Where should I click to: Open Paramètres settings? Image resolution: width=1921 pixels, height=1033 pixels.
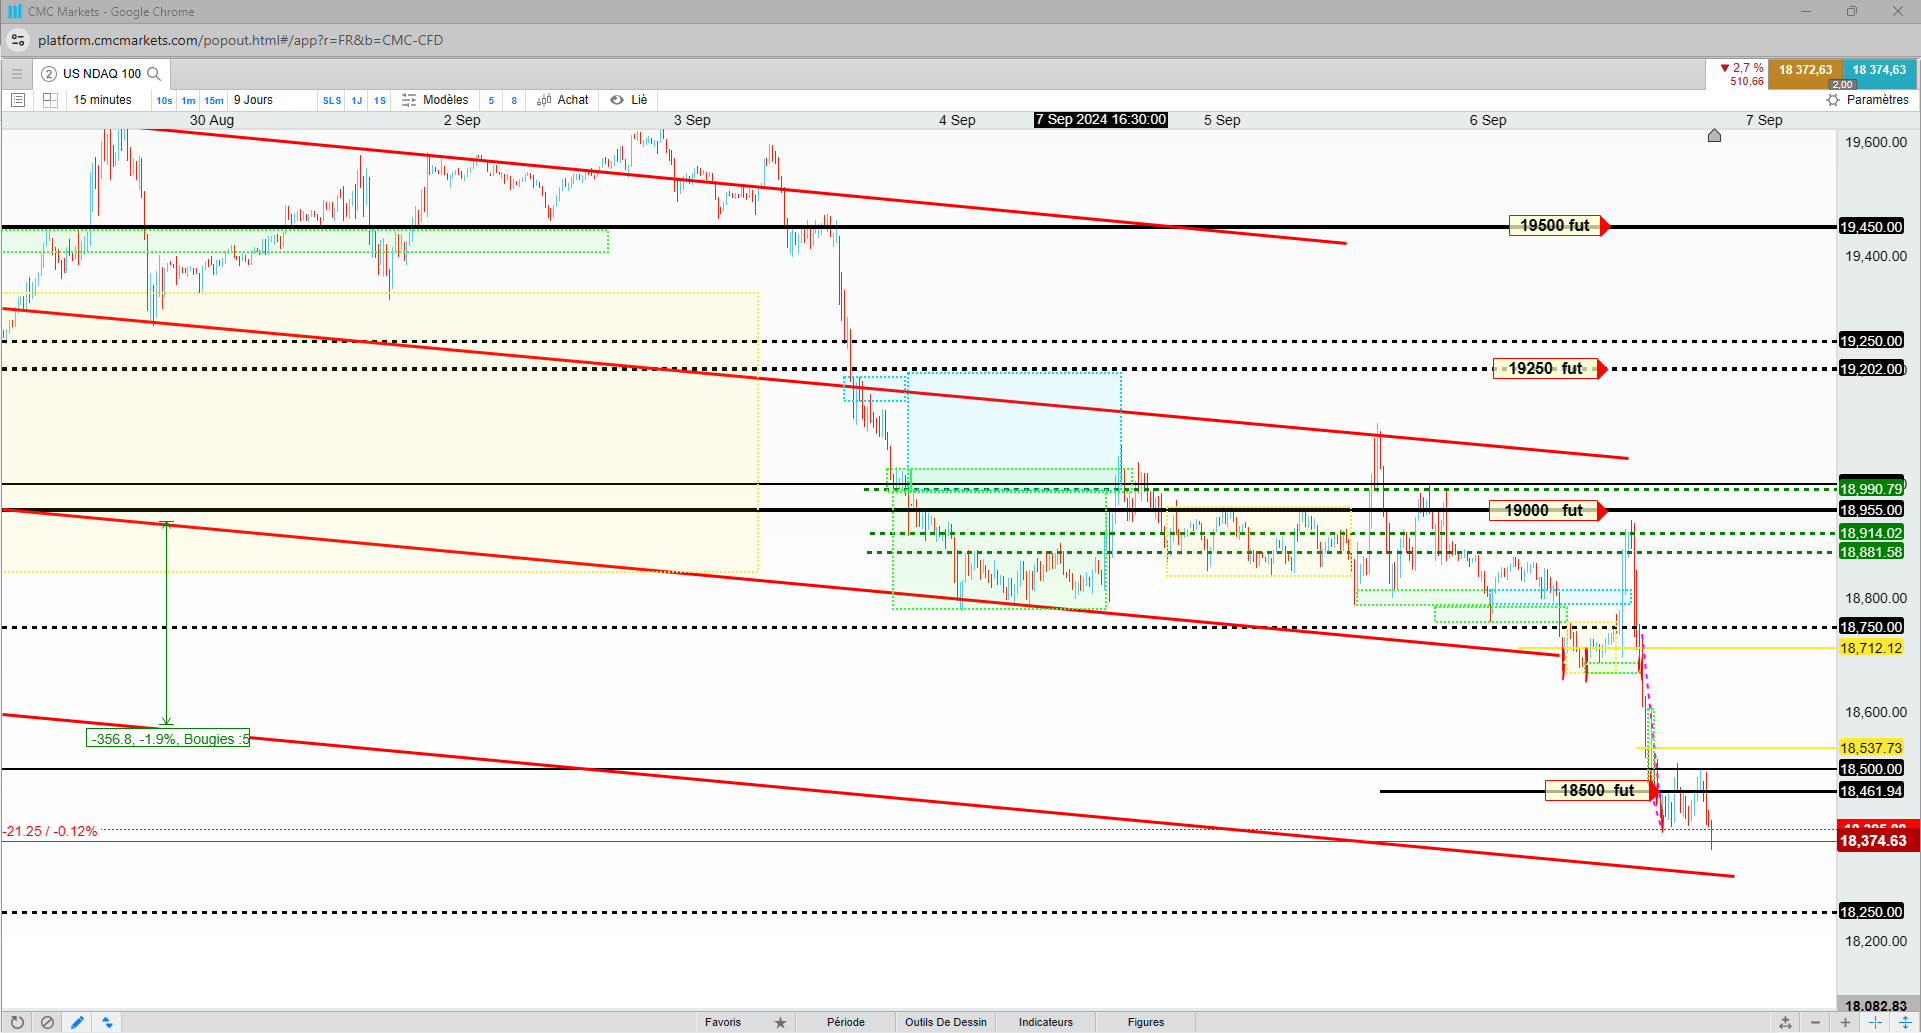point(1867,100)
